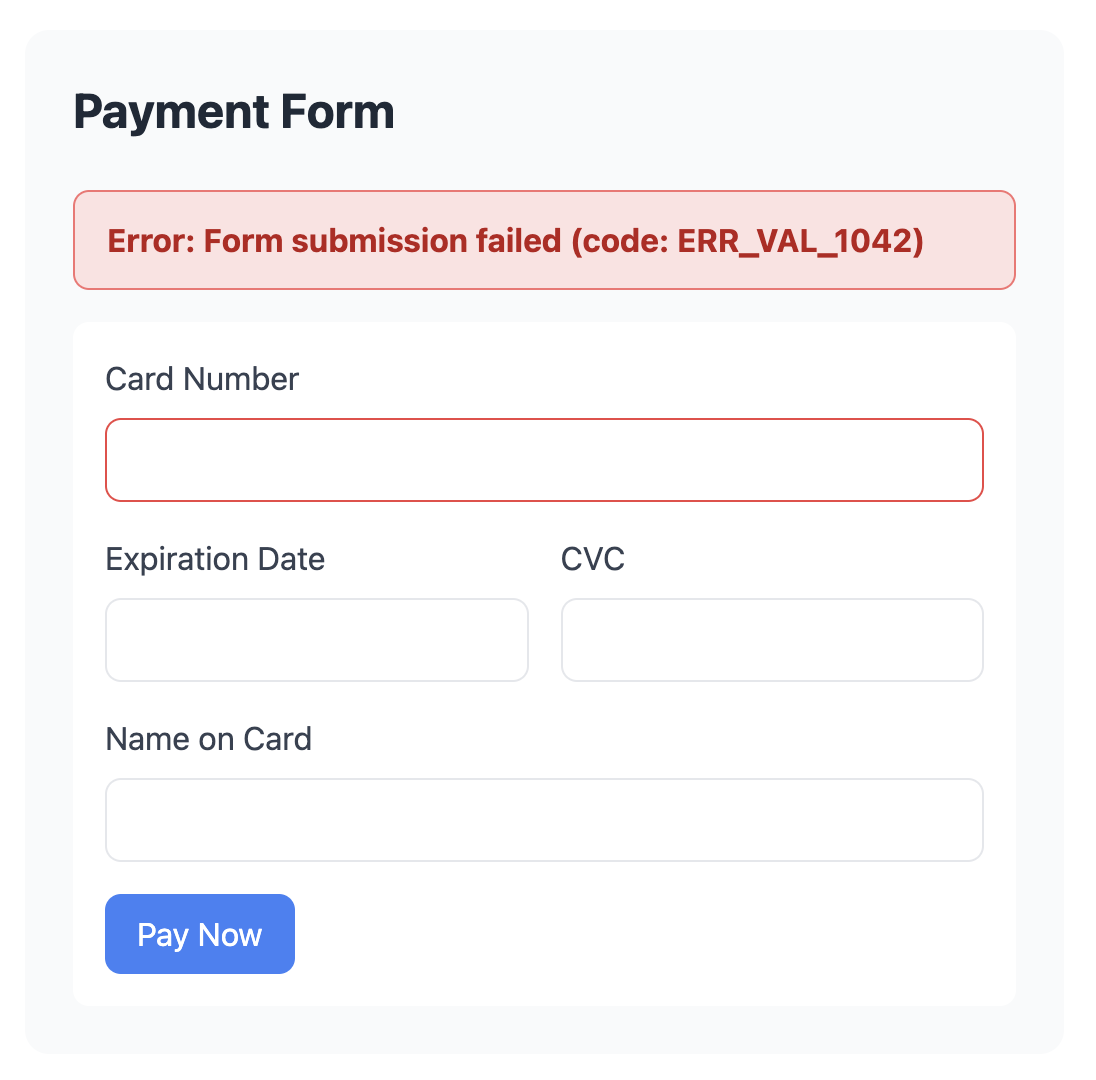Click the Expiration Date input field
This screenshot has width=1096, height=1080.
(316, 639)
